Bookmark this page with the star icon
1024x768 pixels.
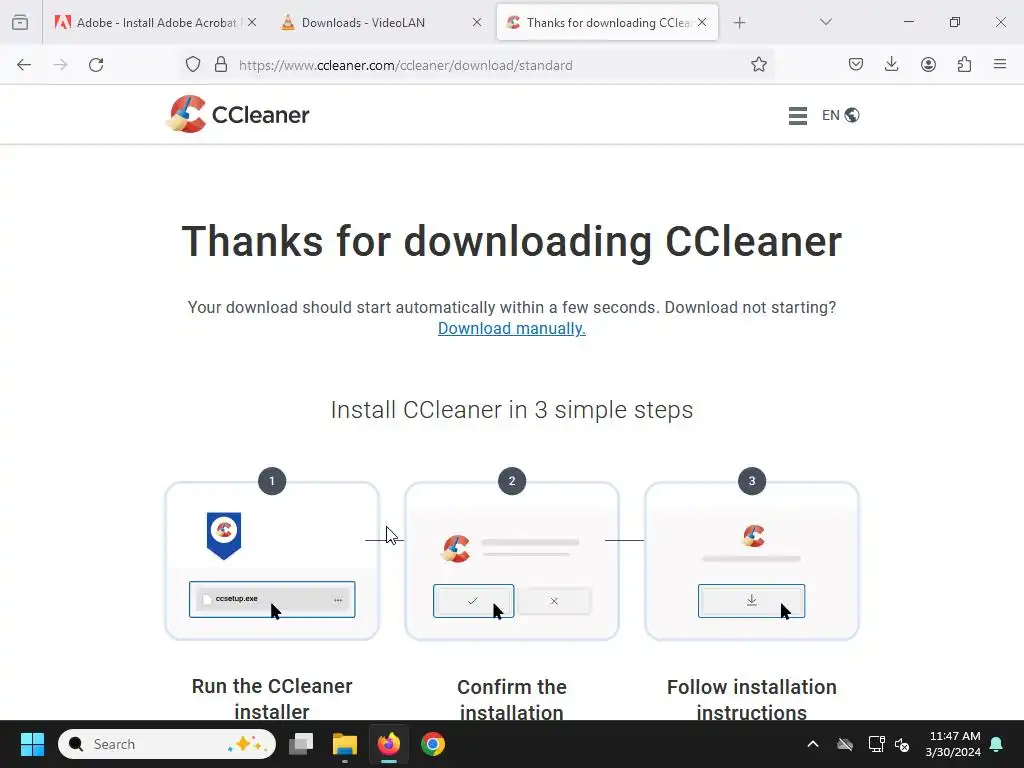(758, 65)
